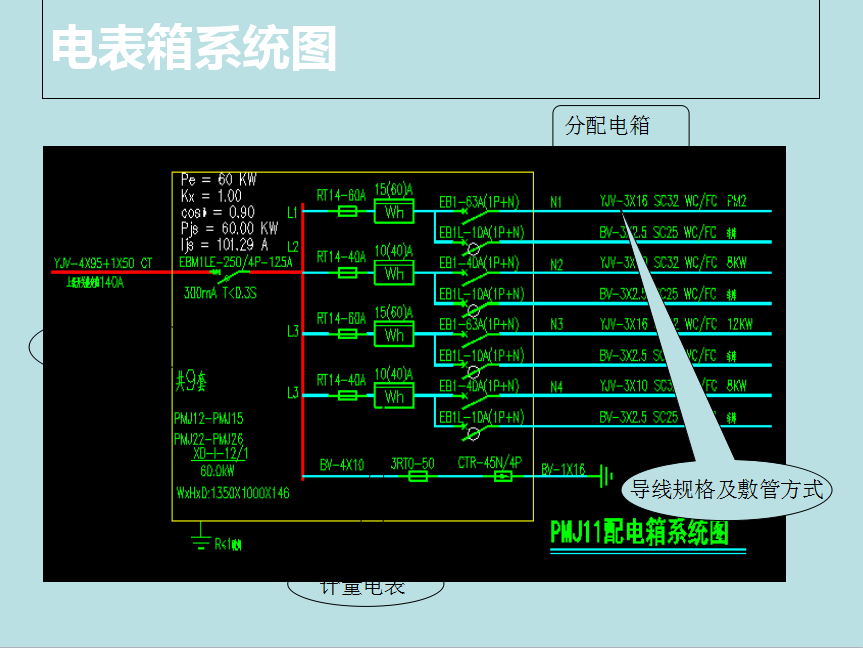Viewport: 863px width, 648px height.
Task: Click the slide title 电表箱系统图
Action: click(194, 48)
